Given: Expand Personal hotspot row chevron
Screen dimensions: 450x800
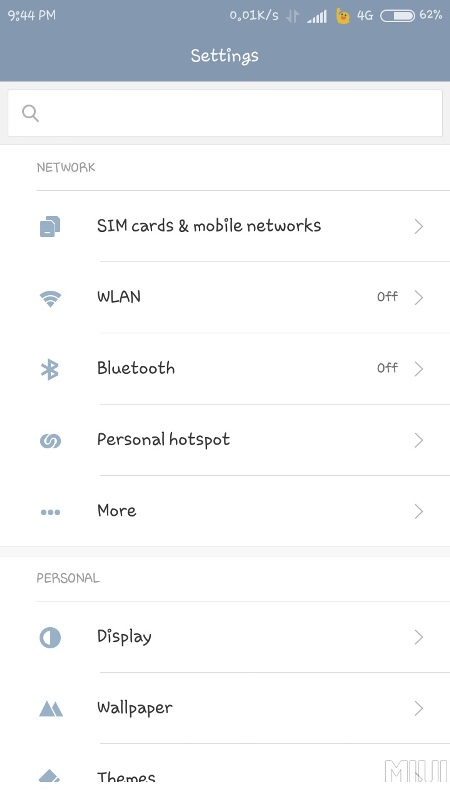Looking at the screenshot, I should pos(419,440).
